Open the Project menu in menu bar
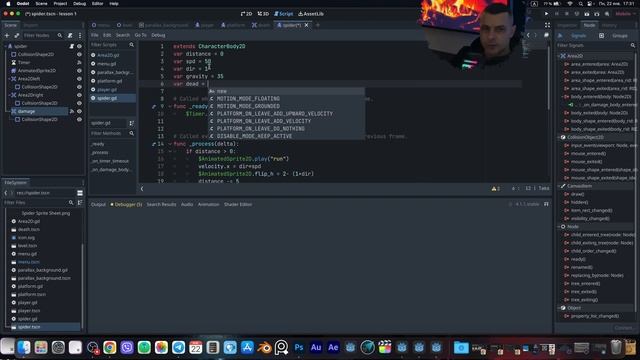The image size is (640, 360). click(x=60, y=3)
